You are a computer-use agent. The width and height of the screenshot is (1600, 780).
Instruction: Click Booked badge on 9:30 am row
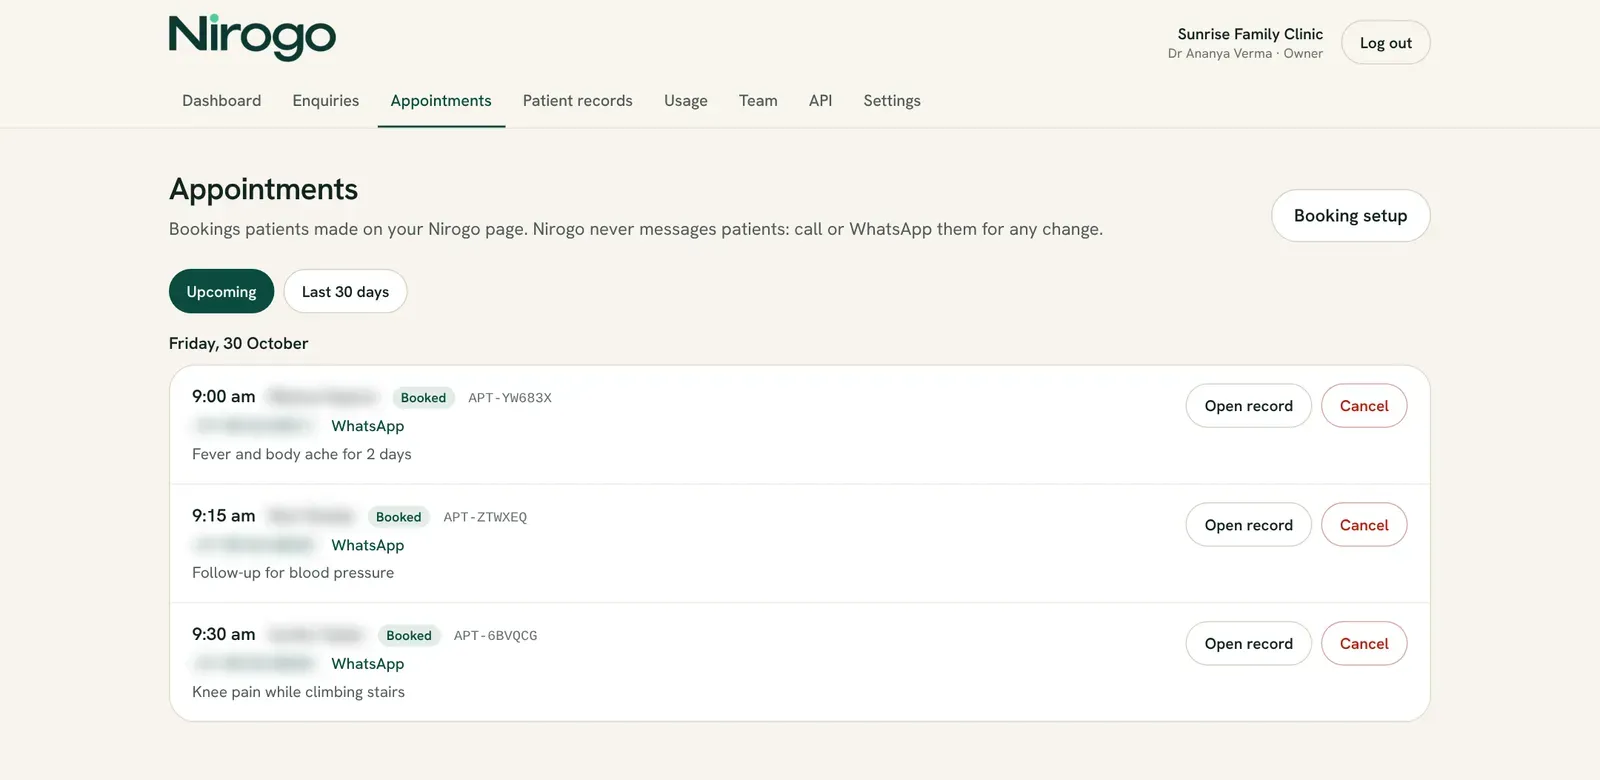click(x=408, y=636)
